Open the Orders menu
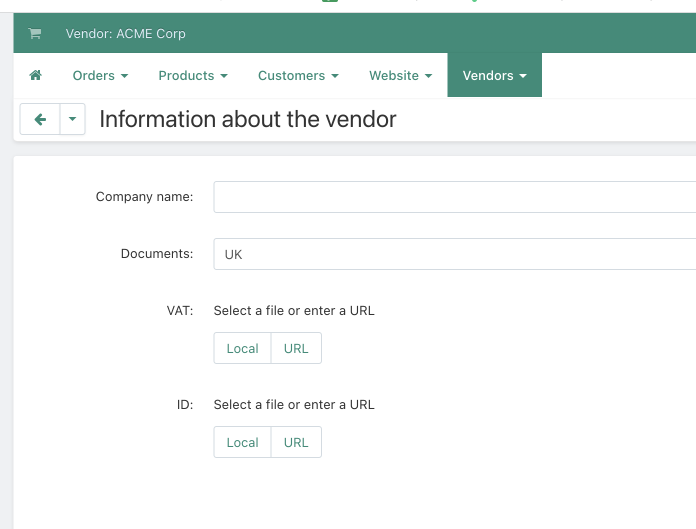The image size is (696, 529). coord(100,76)
